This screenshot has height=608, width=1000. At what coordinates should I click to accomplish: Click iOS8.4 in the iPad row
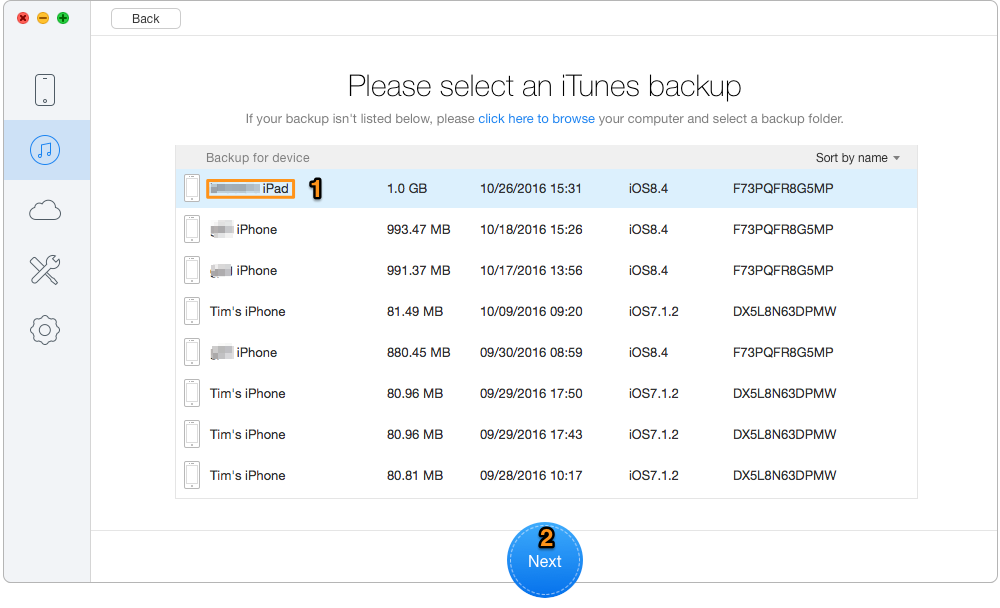(x=648, y=189)
